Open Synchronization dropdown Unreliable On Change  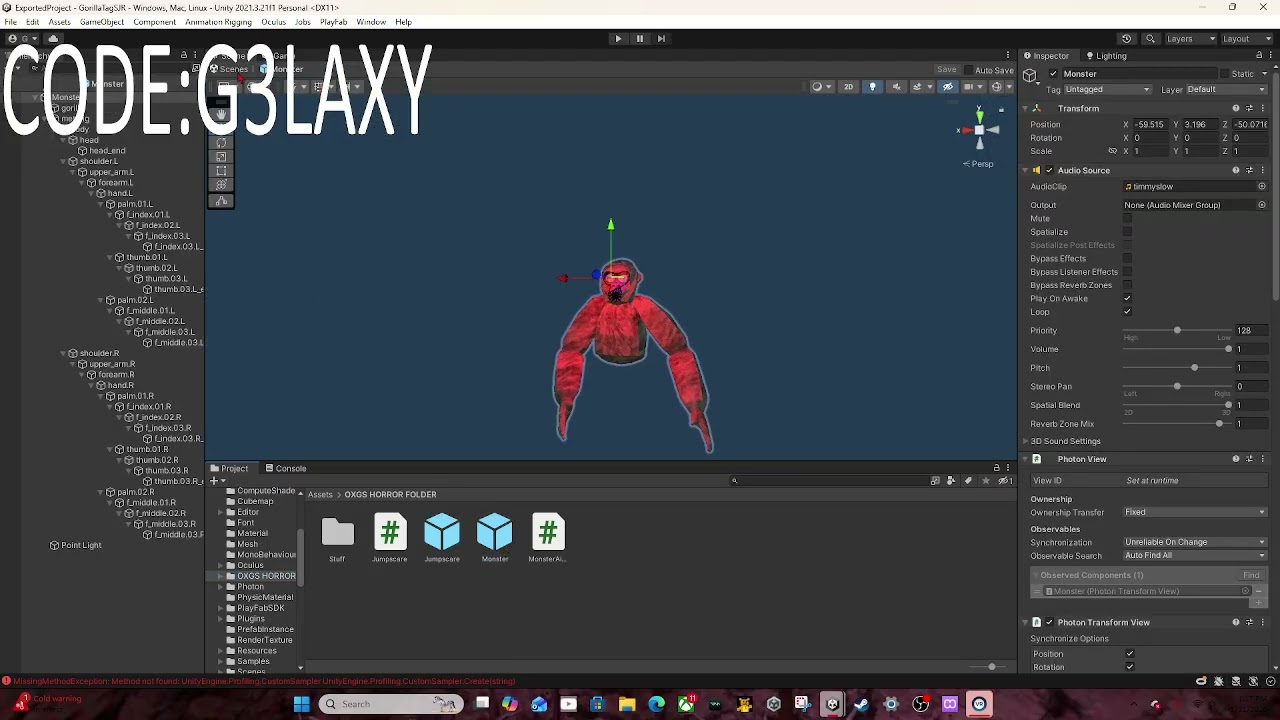point(1195,542)
